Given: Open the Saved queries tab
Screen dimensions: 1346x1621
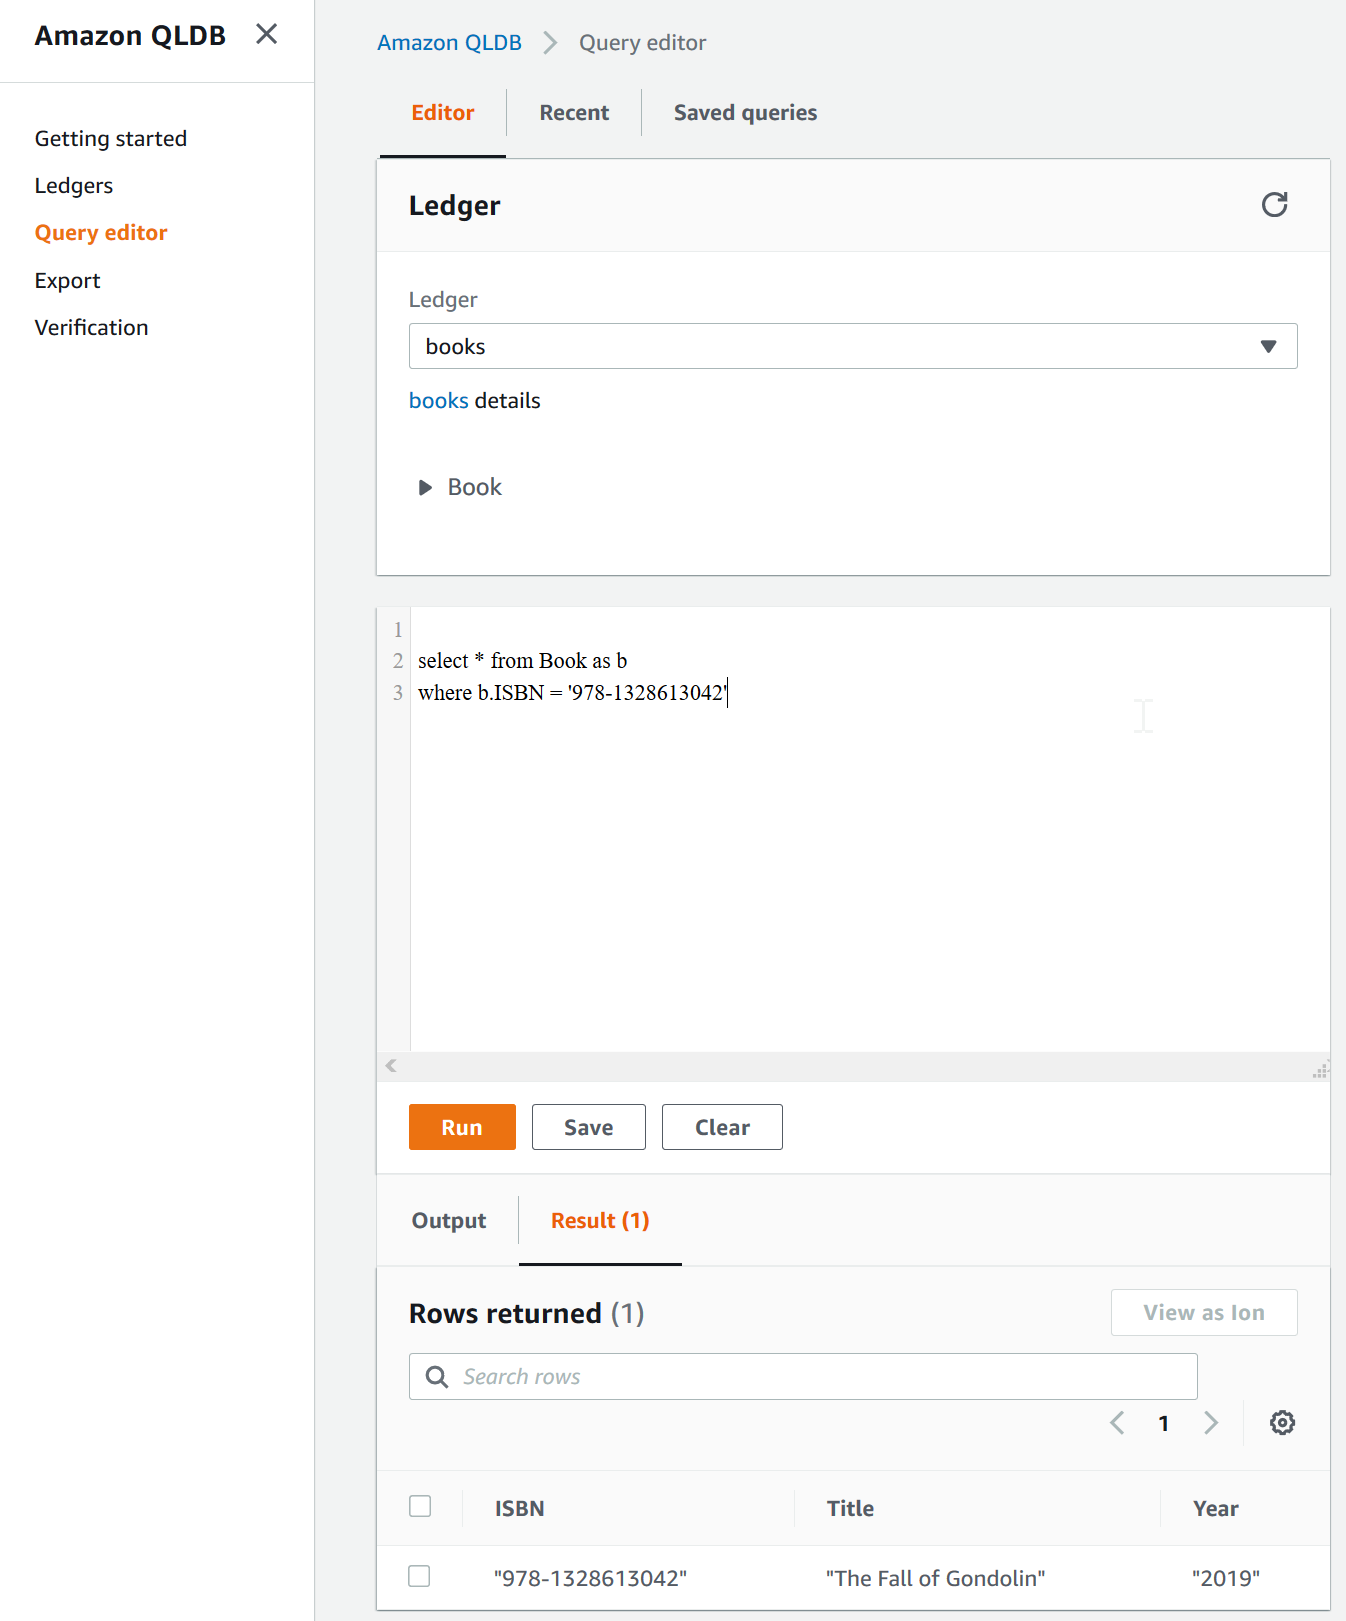Looking at the screenshot, I should [745, 113].
